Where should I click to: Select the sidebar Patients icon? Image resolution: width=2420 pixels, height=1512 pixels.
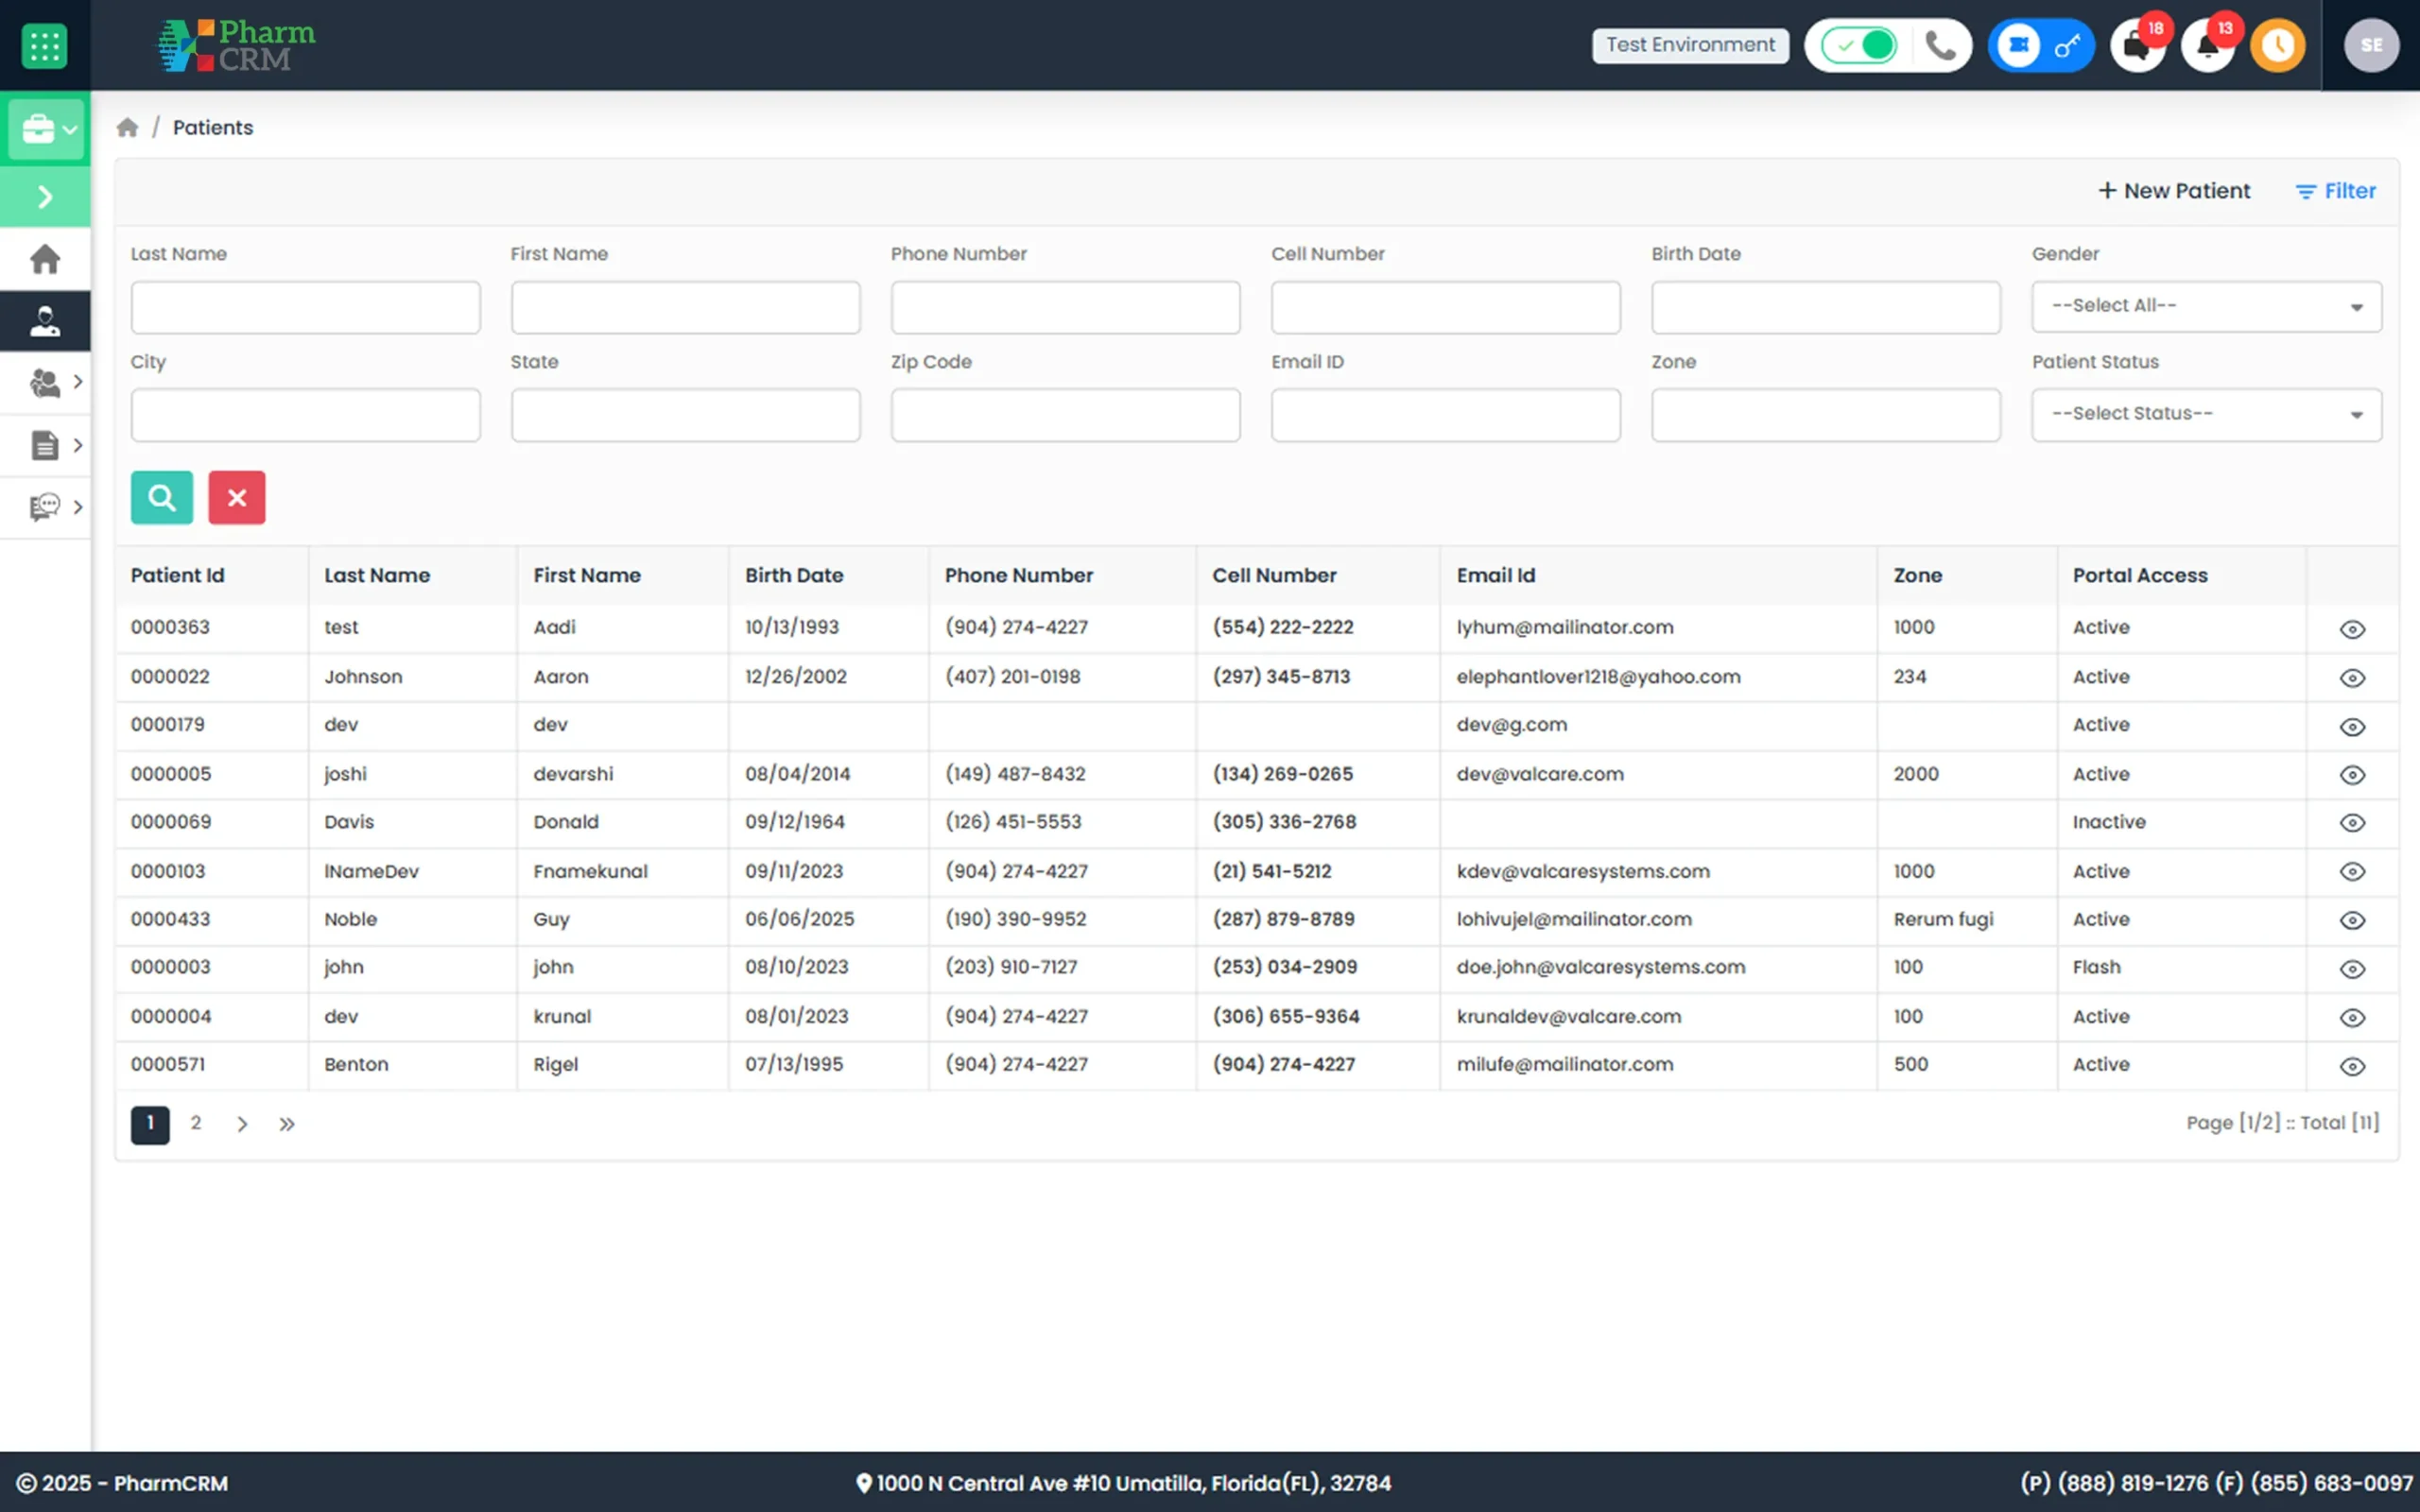click(45, 321)
